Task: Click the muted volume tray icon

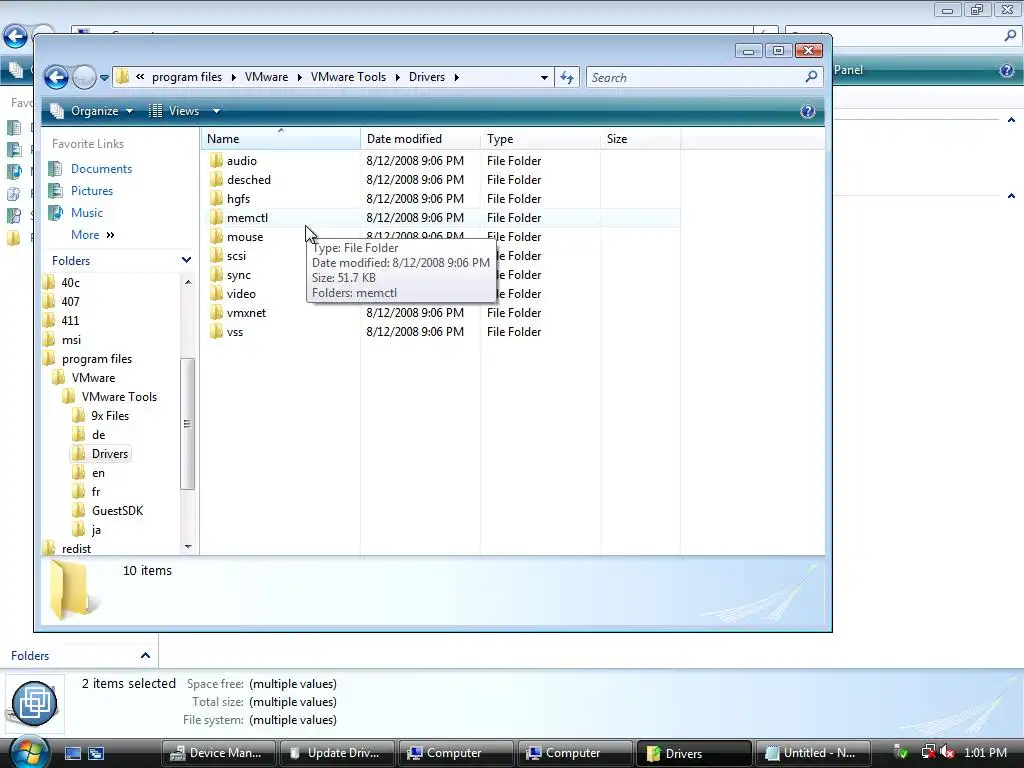Action: tap(948, 753)
